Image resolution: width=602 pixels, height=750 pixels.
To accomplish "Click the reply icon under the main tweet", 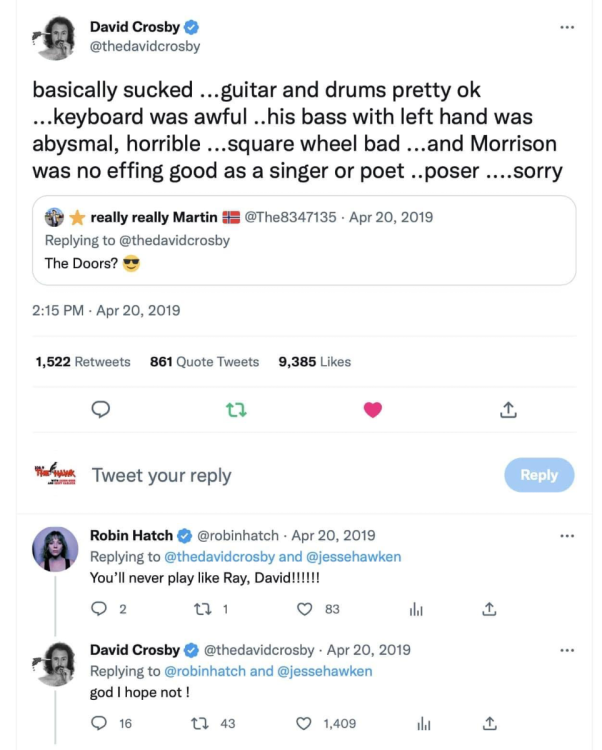I will pos(100,409).
